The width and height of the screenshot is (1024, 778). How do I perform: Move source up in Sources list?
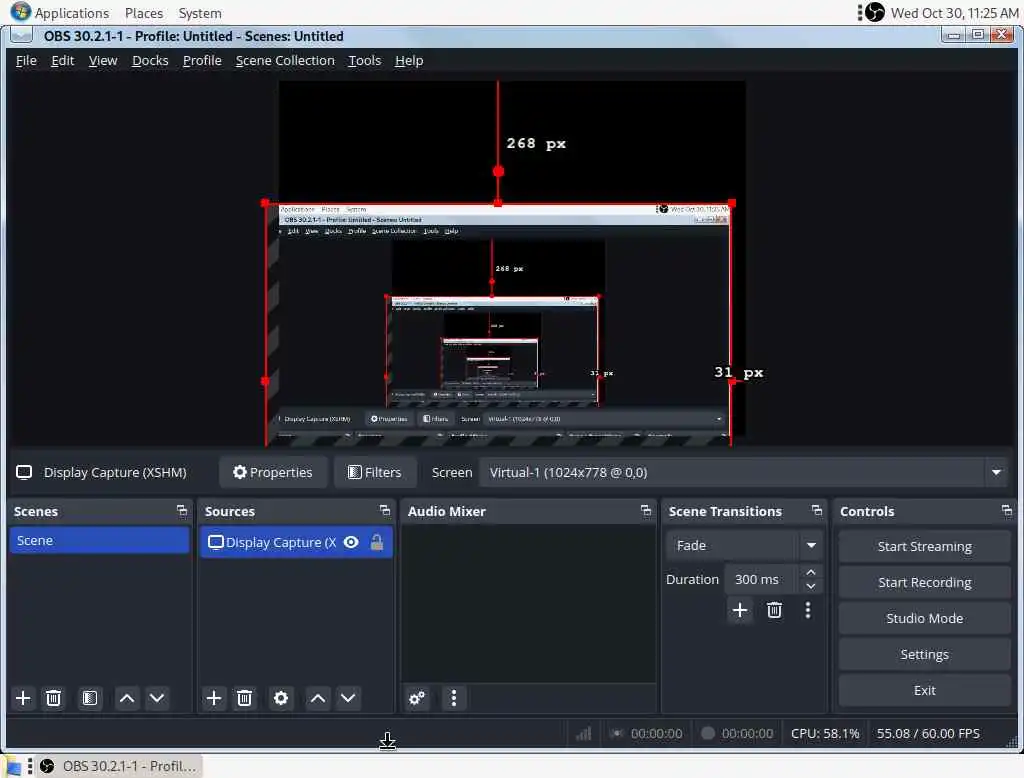pos(318,698)
